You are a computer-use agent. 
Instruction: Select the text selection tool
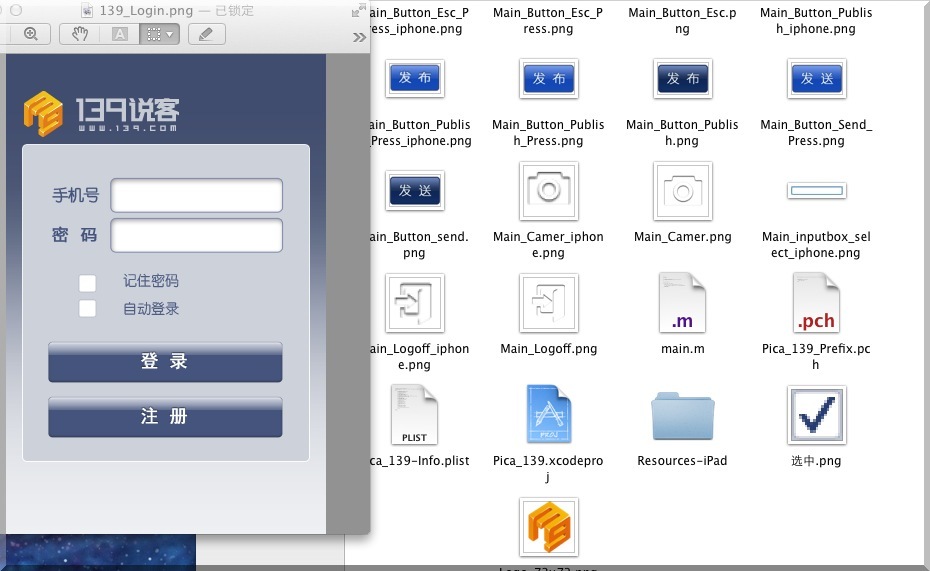click(x=120, y=34)
